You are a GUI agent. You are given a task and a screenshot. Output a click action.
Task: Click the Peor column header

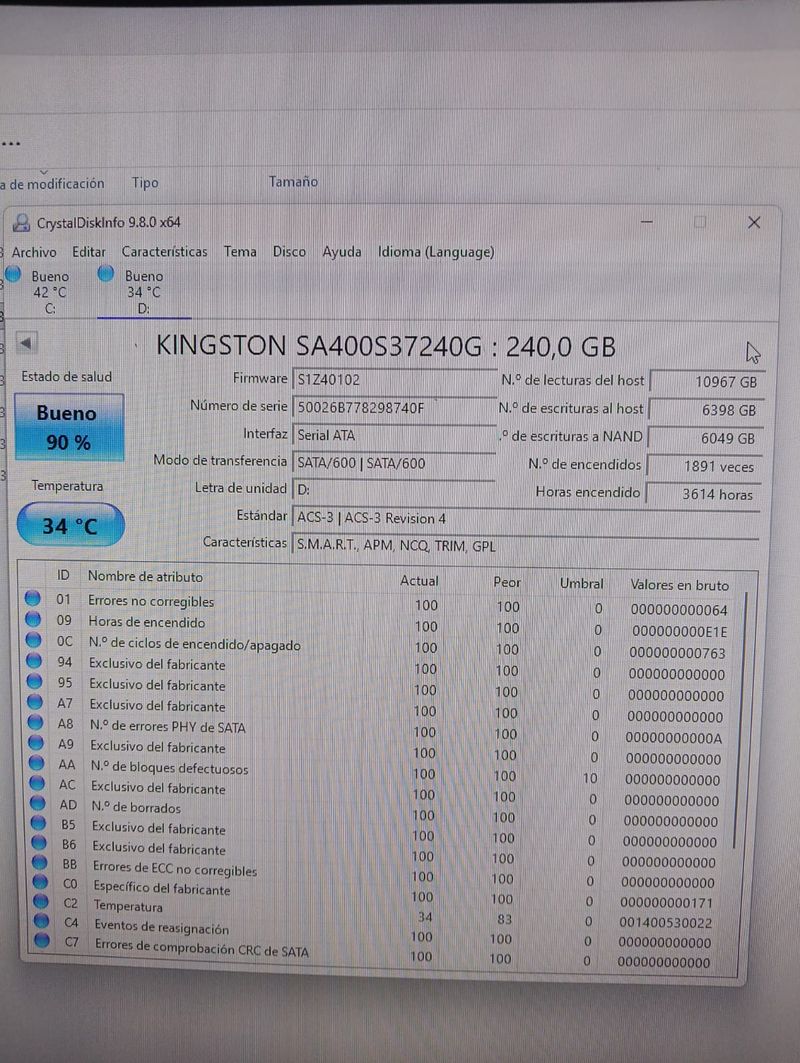[506, 582]
